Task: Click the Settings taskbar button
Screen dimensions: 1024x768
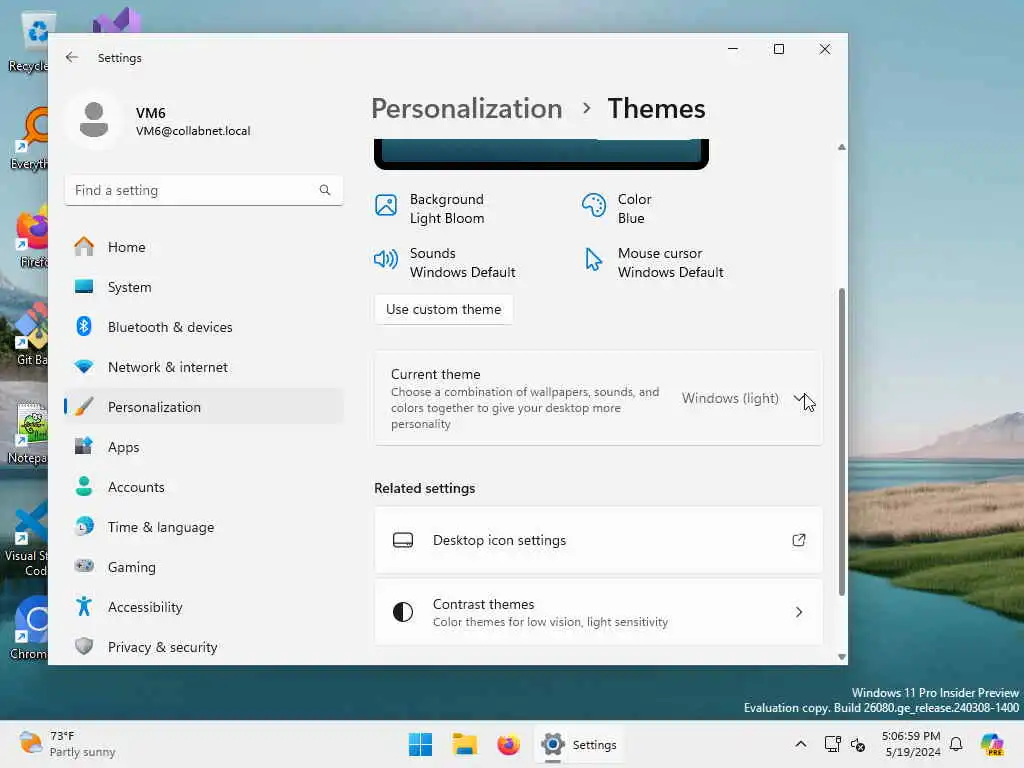Action: (x=578, y=744)
